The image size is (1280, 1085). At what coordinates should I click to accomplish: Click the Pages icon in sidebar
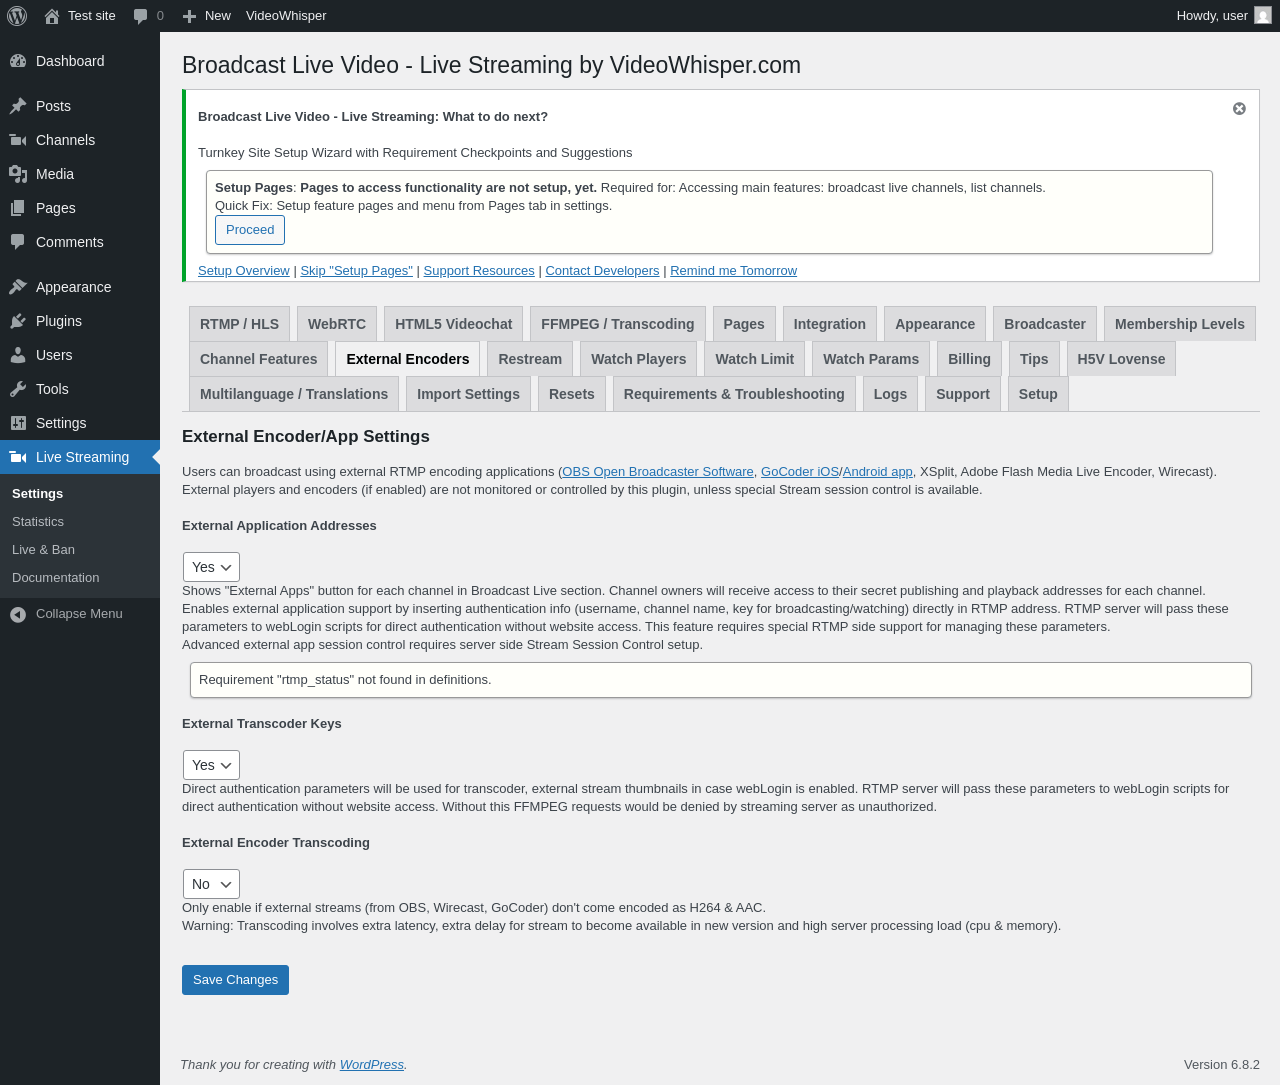tap(18, 208)
